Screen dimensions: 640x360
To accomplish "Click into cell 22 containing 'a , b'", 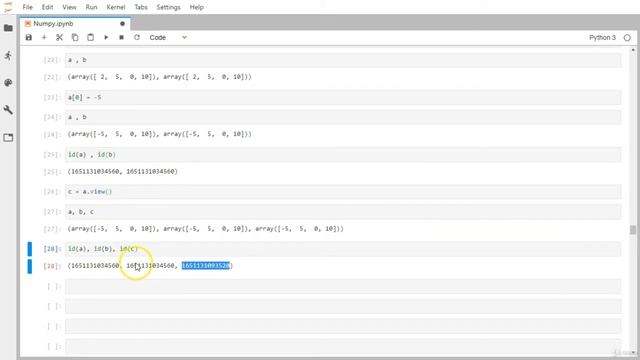I will pos(343,60).
